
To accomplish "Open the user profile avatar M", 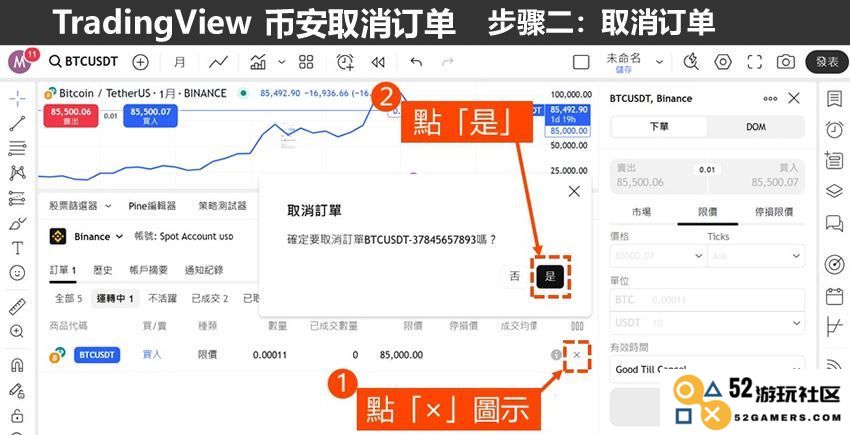I will tap(20, 61).
